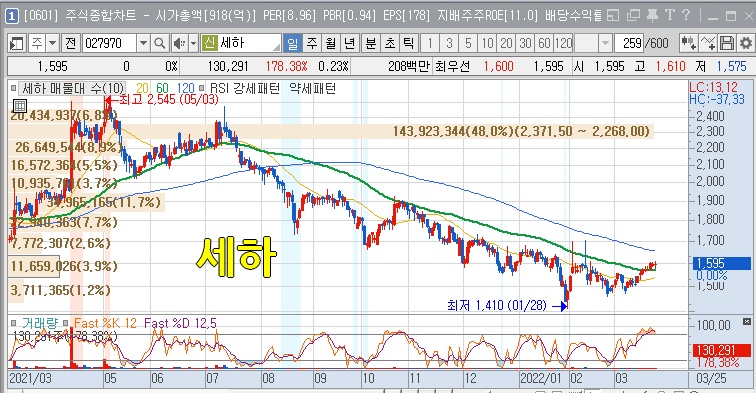756x393 pixels.
Task: Click the 거래량 volume label
Action: [x=40, y=323]
